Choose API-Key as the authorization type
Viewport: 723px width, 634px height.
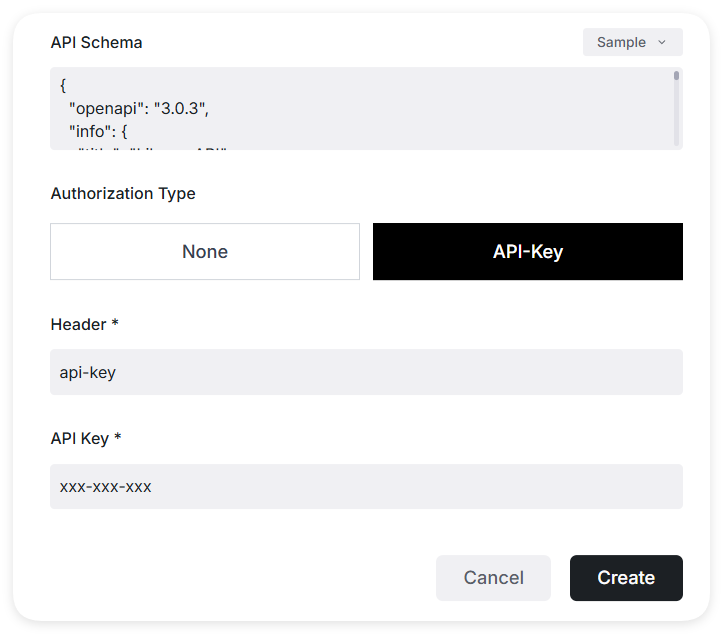tap(527, 252)
